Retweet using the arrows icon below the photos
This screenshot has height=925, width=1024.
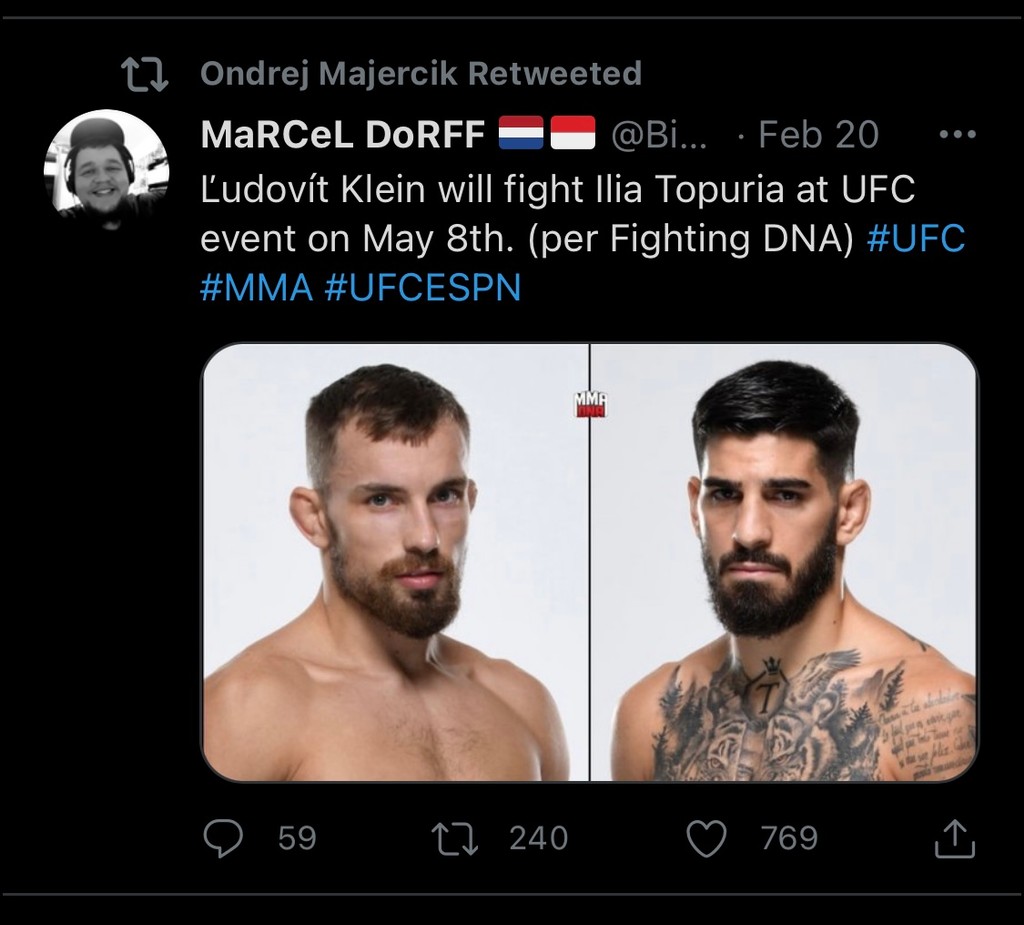[454, 838]
